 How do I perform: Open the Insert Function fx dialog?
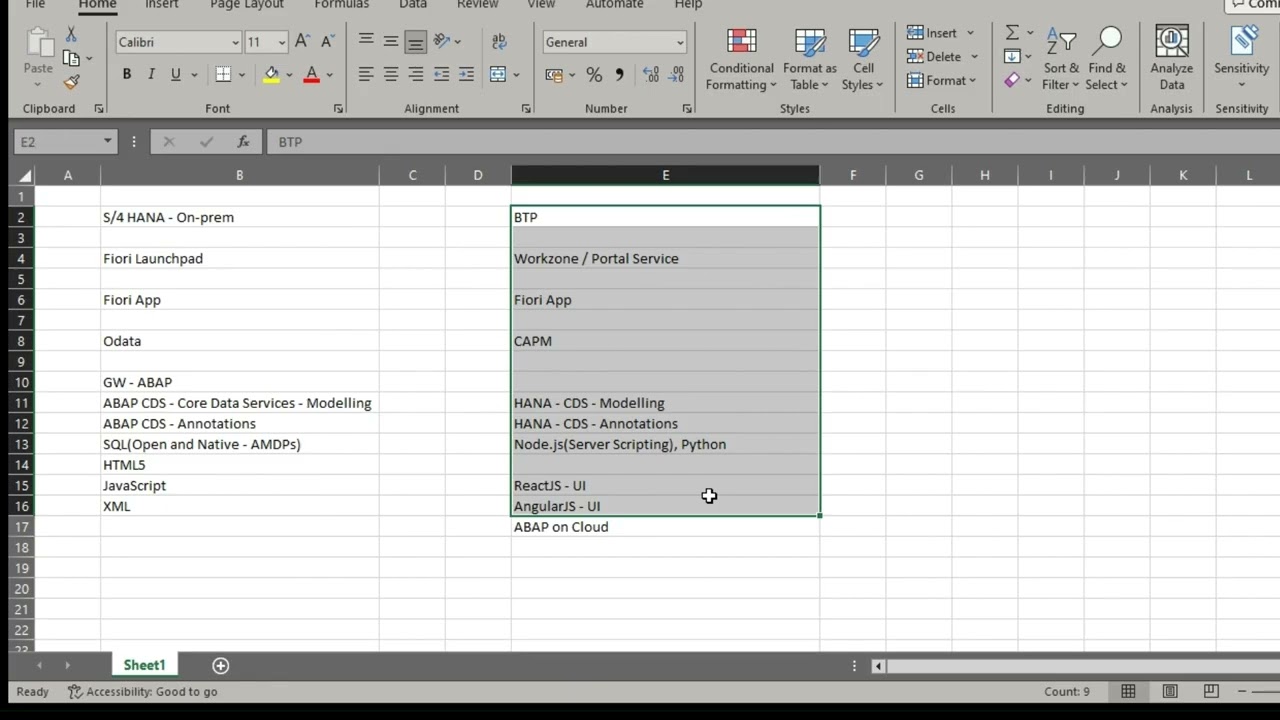pyautogui.click(x=243, y=142)
